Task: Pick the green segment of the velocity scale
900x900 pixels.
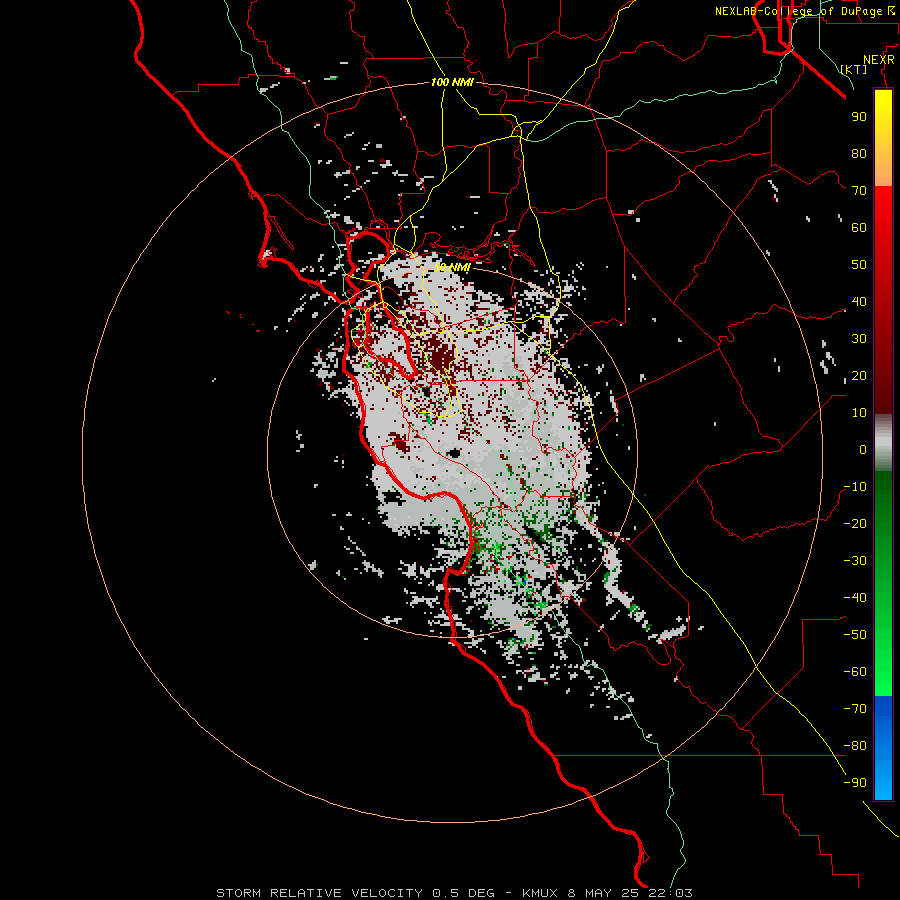Action: point(883,583)
